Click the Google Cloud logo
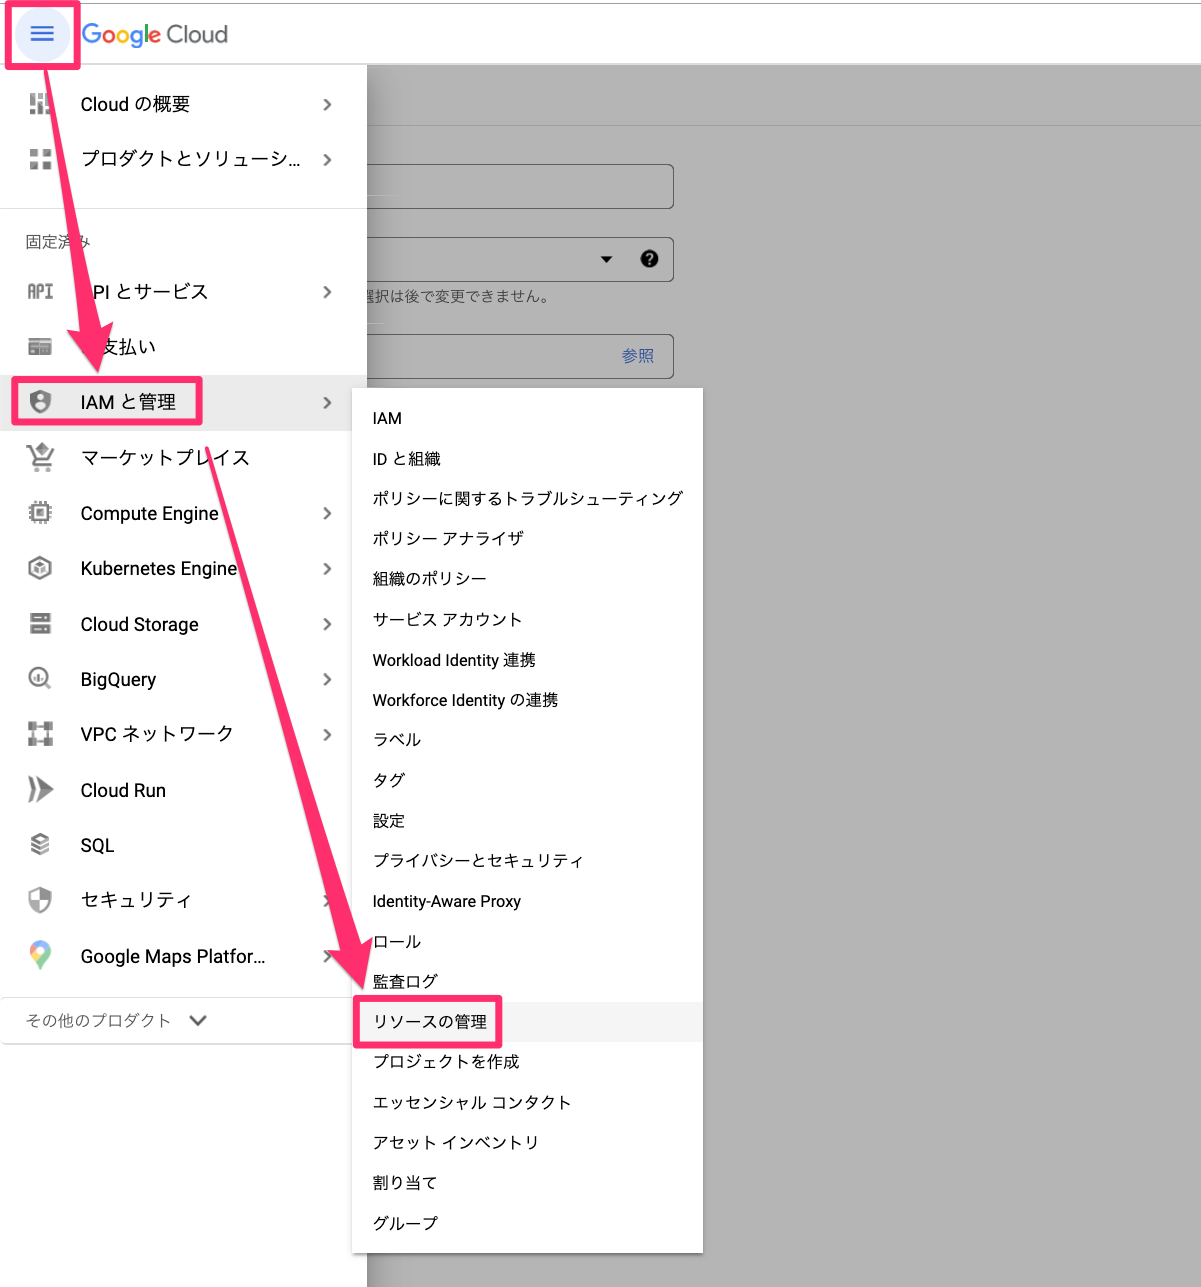1201x1287 pixels. pos(153,34)
